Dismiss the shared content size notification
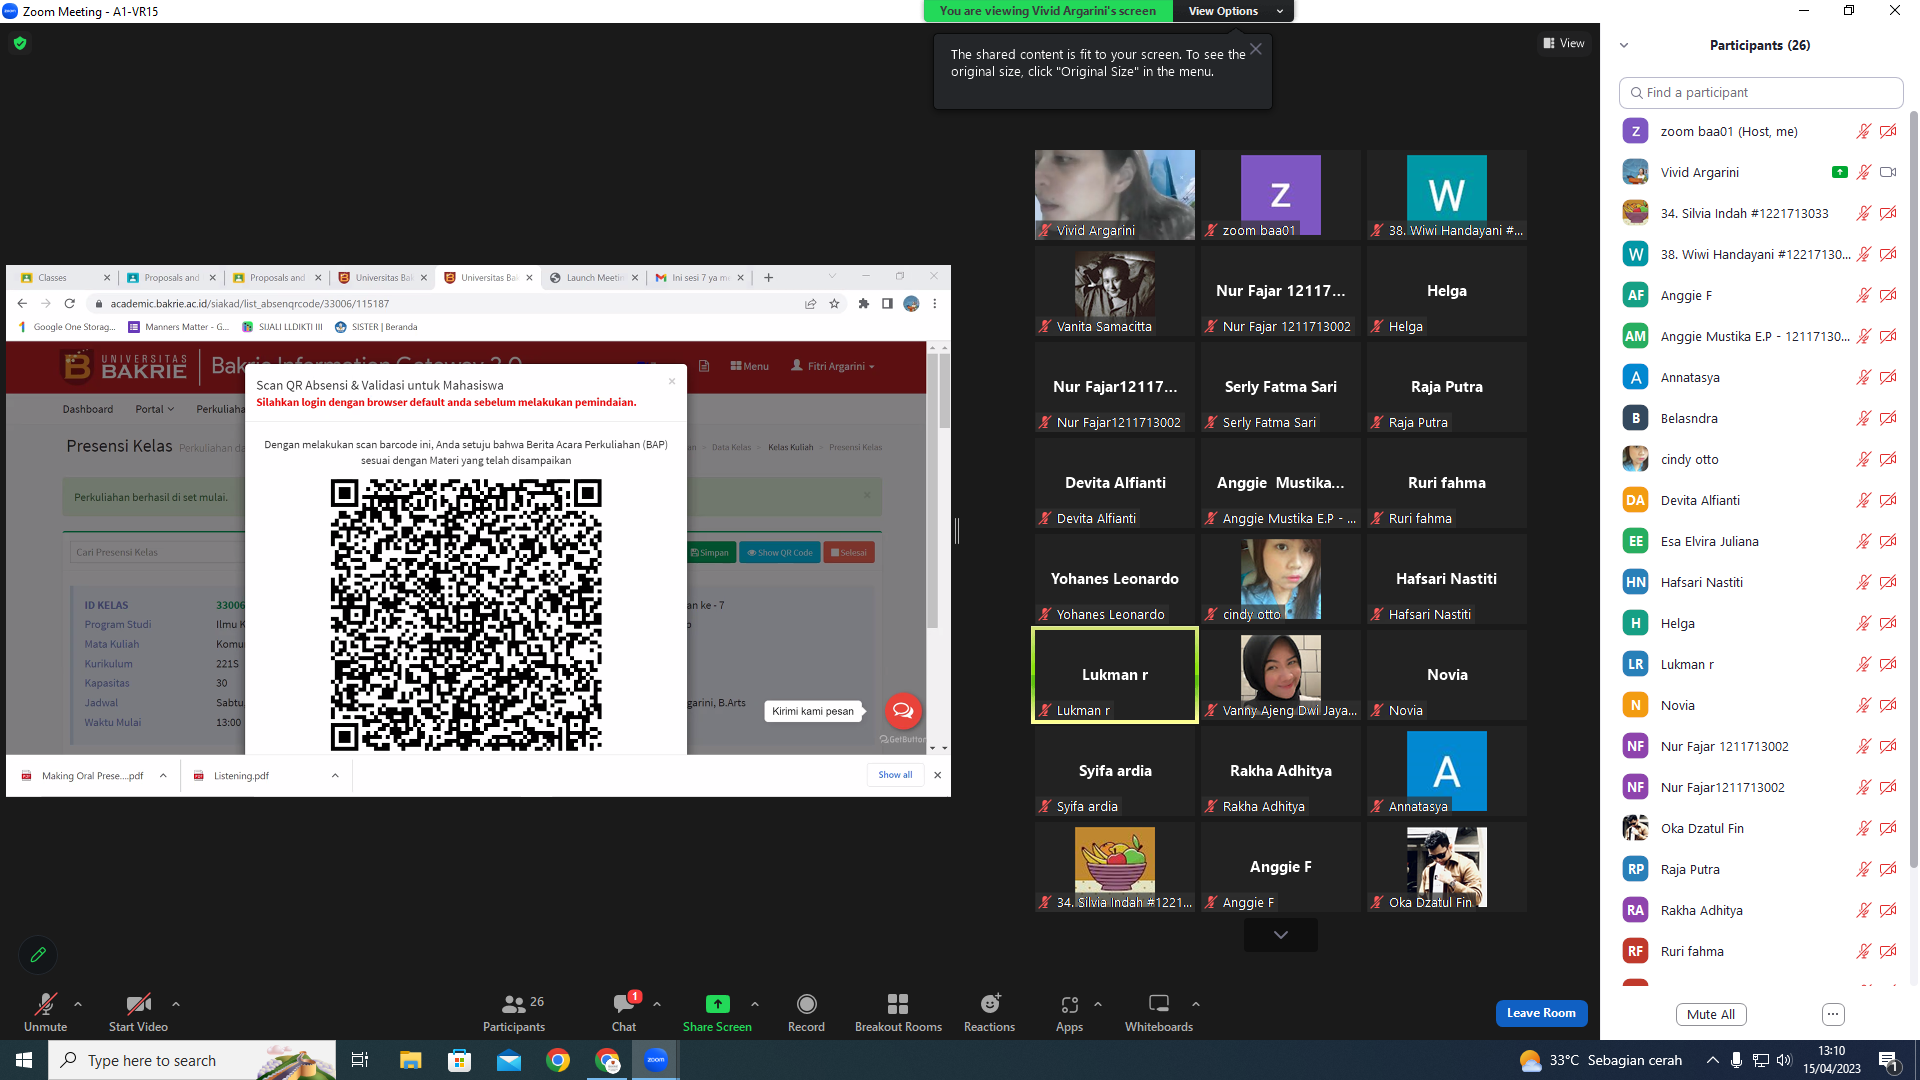Viewport: 1920px width, 1080px height. point(1256,49)
